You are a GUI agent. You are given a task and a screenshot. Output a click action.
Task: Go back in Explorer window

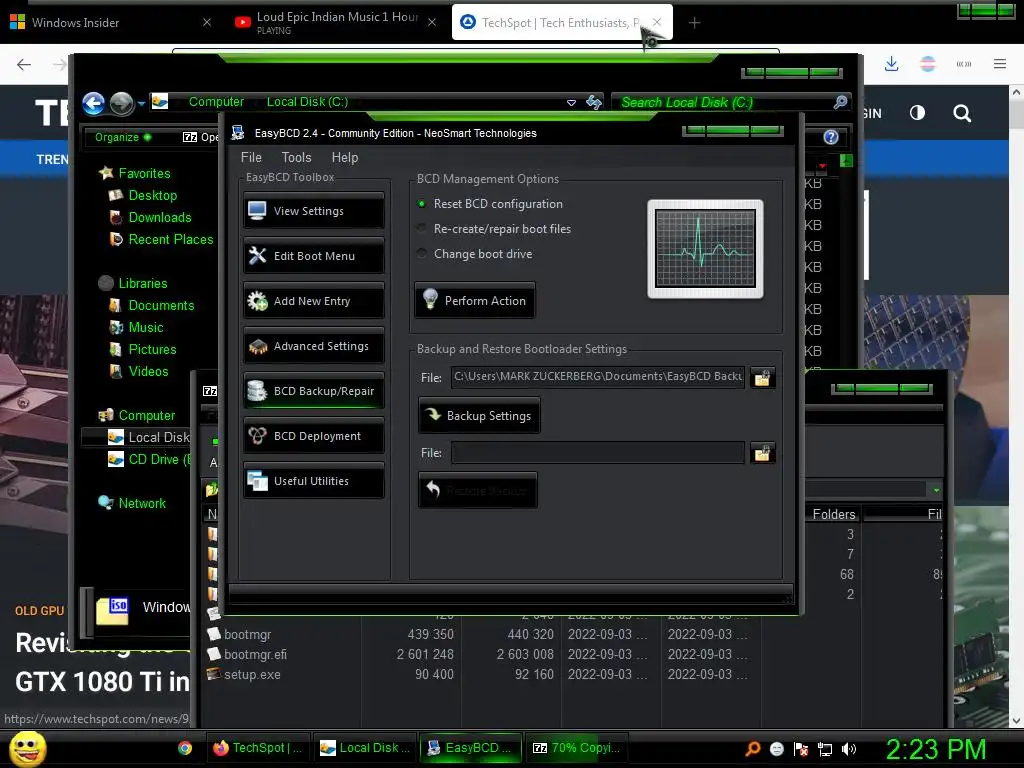(x=93, y=103)
